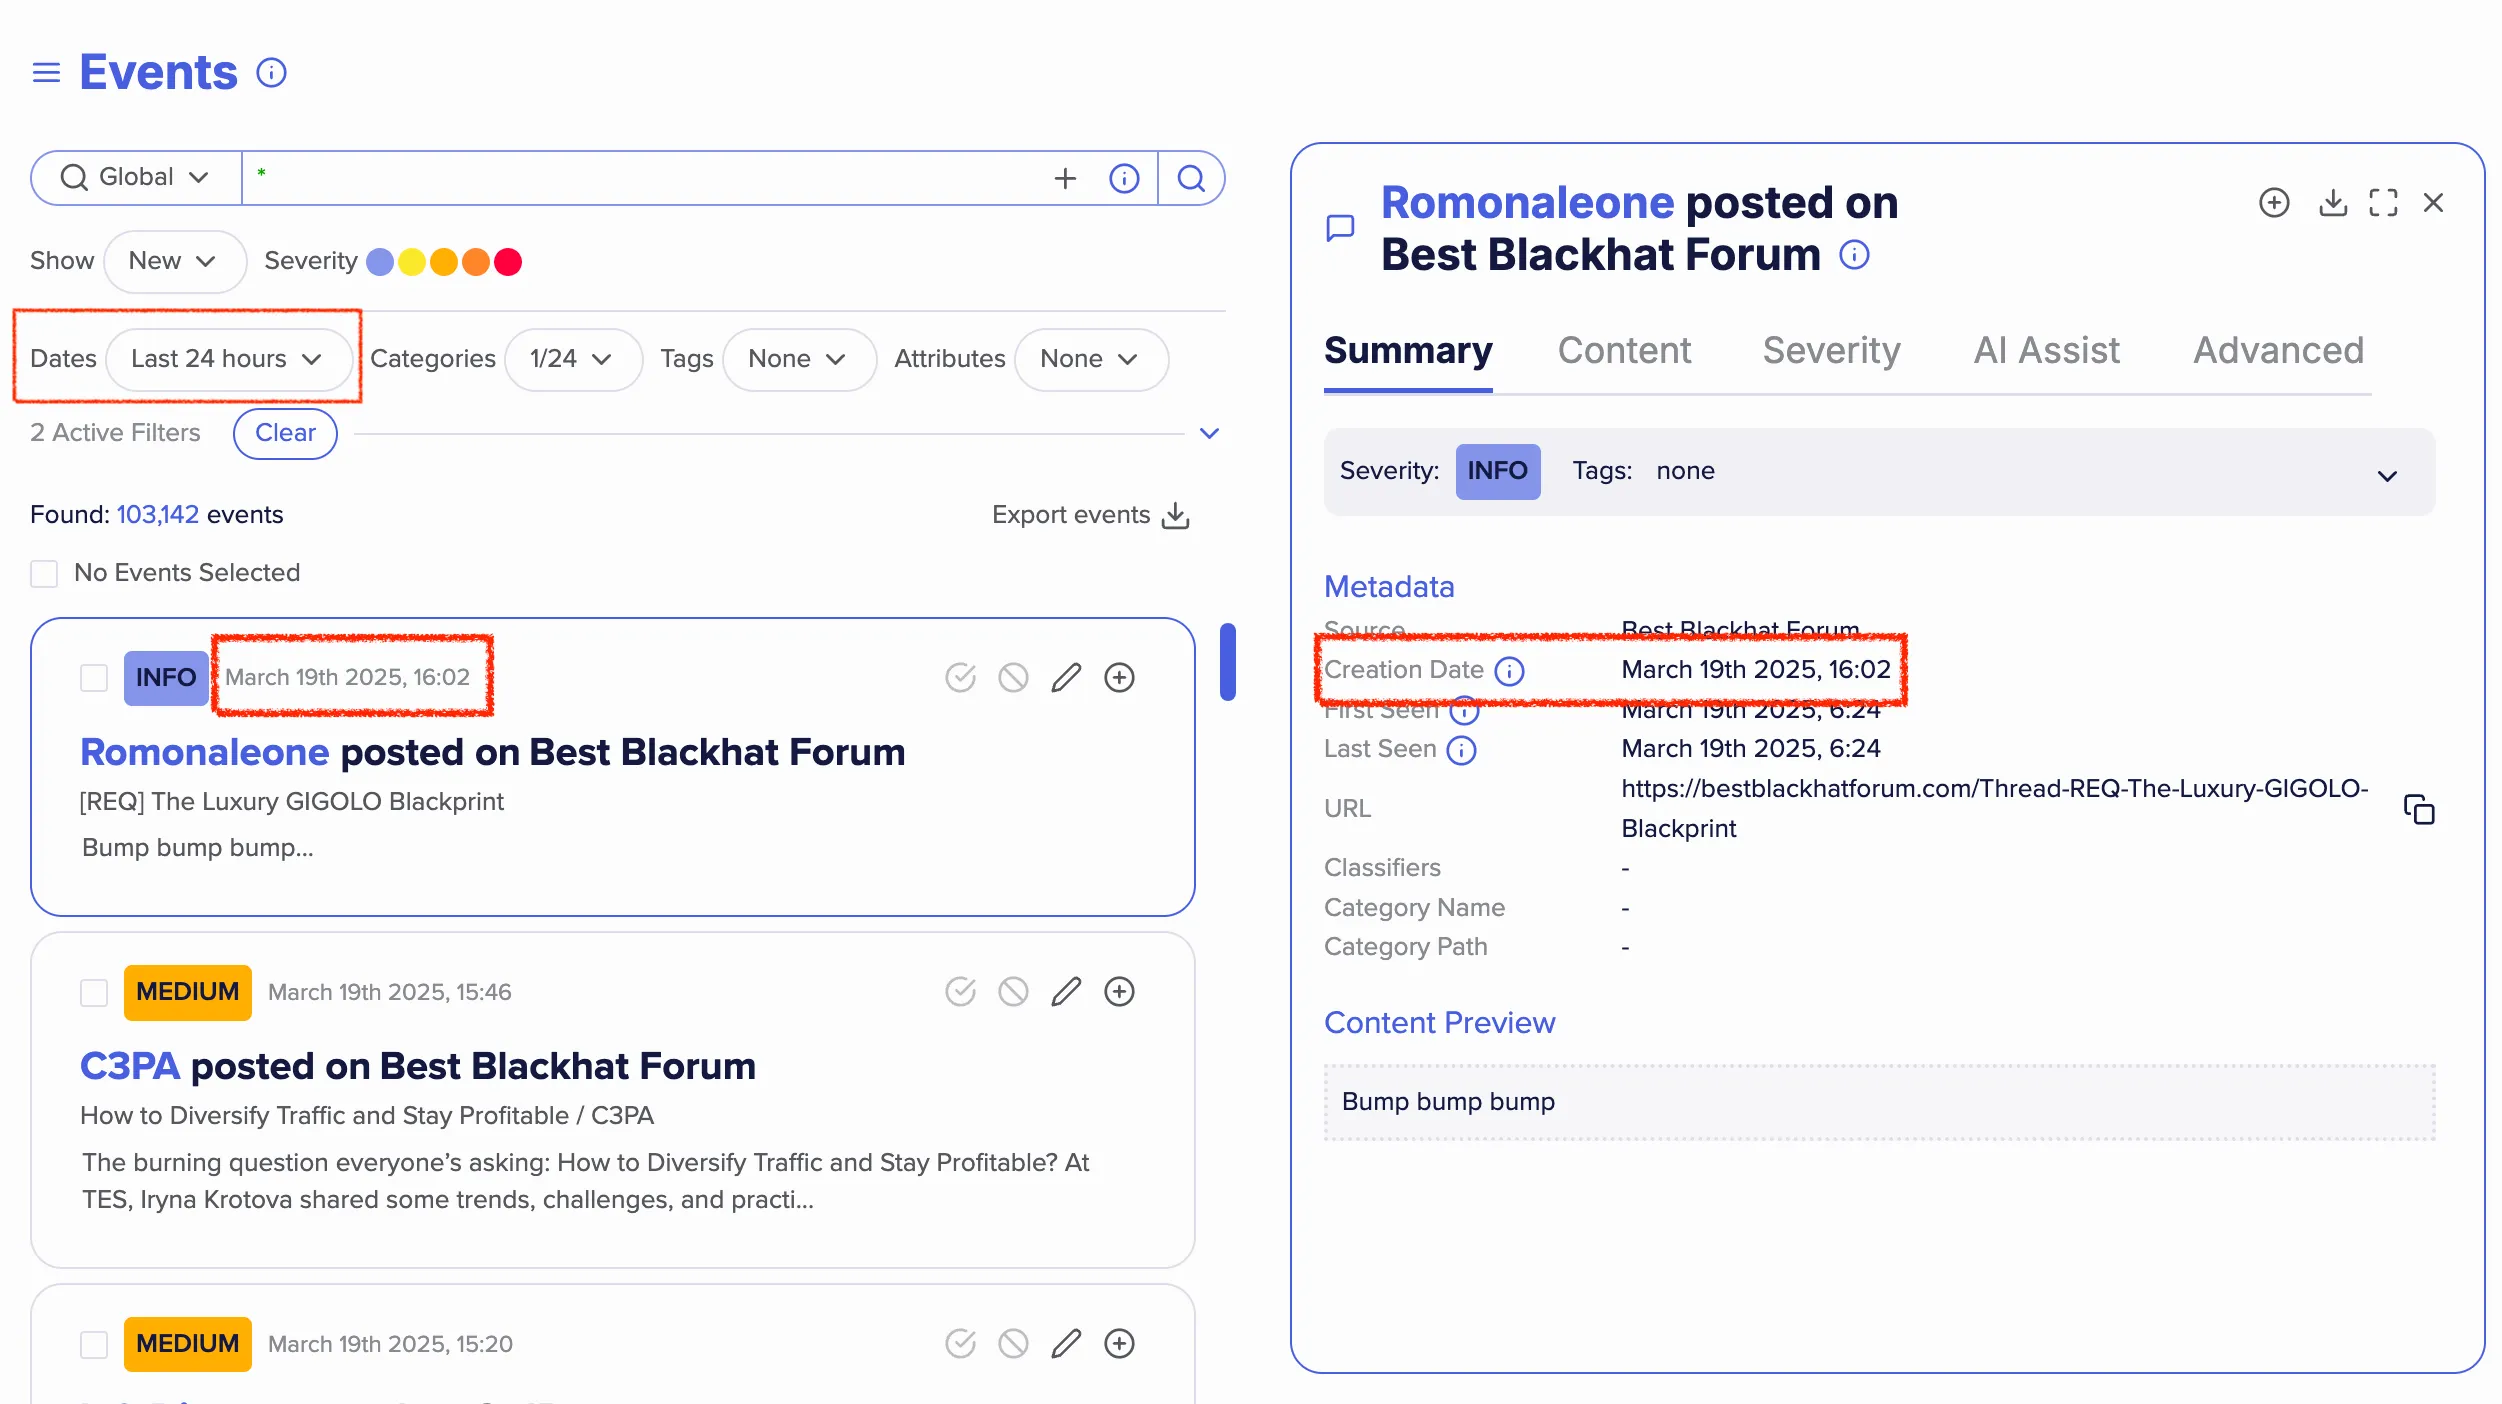Open the AI Assist tab

pyautogui.click(x=2046, y=350)
